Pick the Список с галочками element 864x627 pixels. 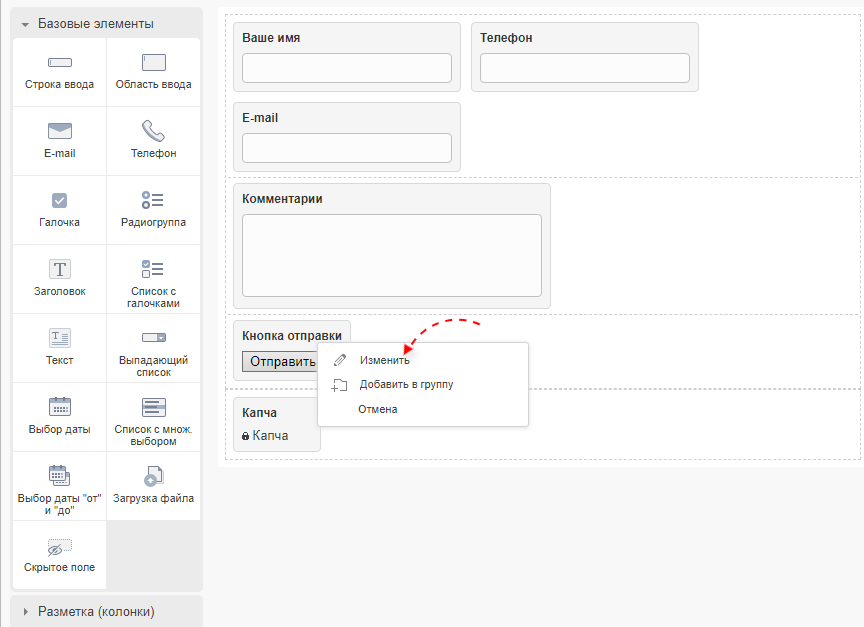(x=153, y=269)
